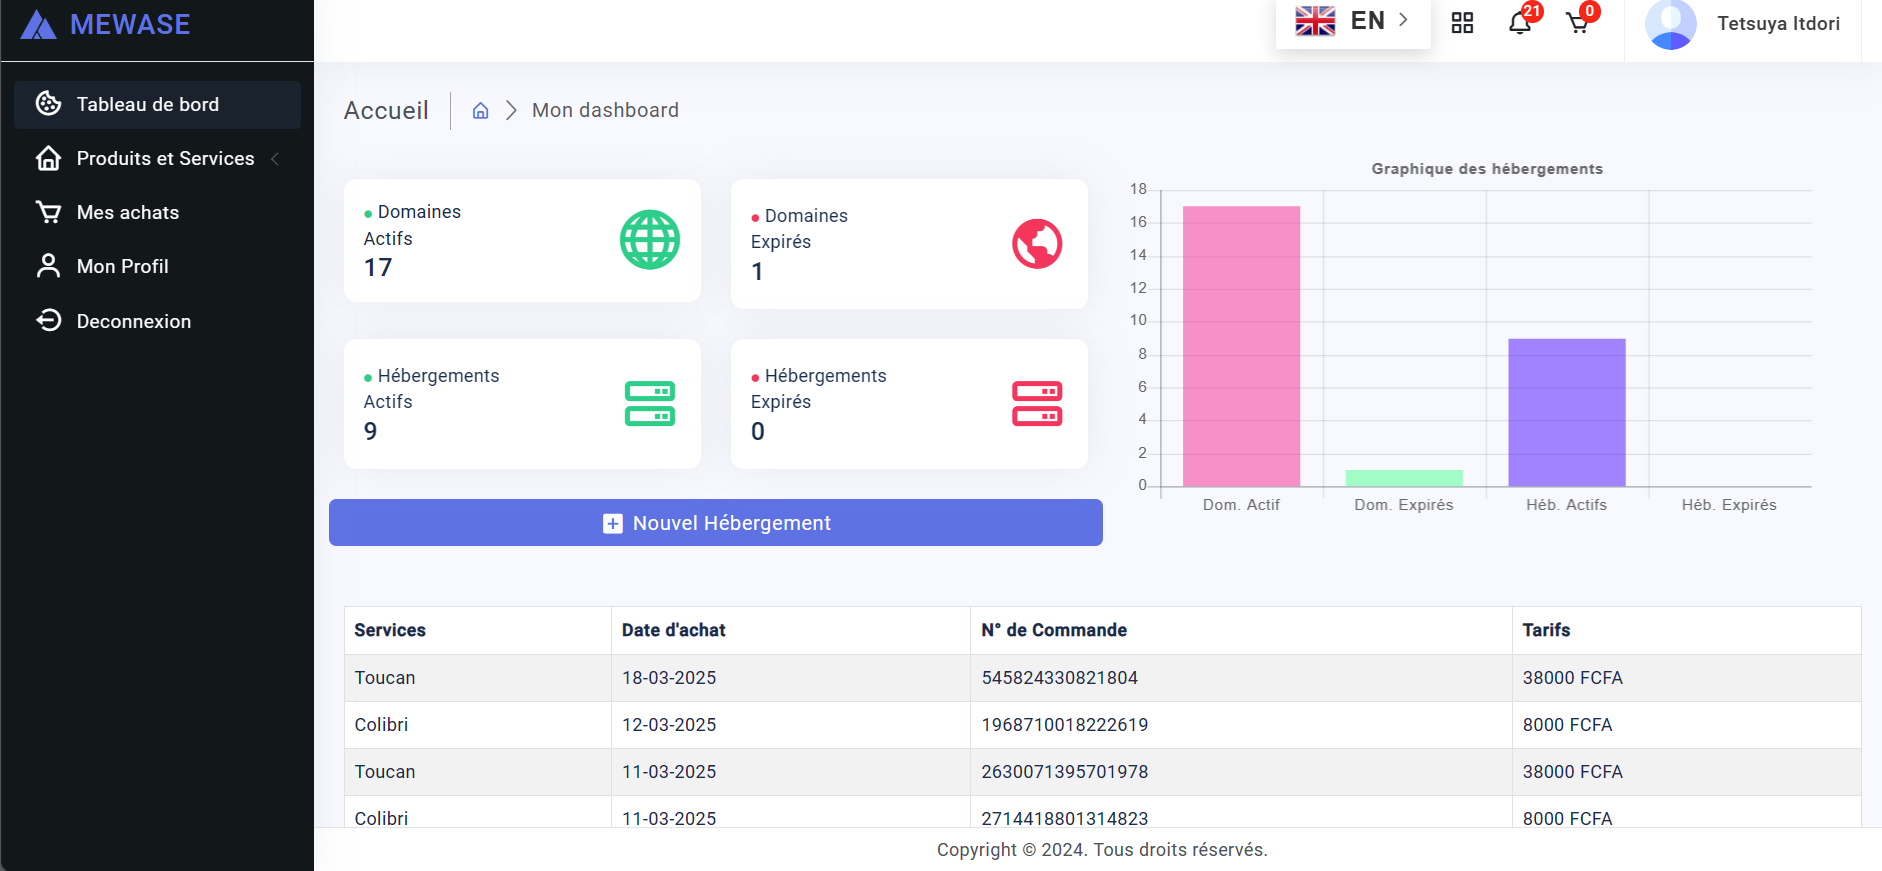
Task: Click the green globe Domaines Actifs icon
Action: (x=649, y=240)
